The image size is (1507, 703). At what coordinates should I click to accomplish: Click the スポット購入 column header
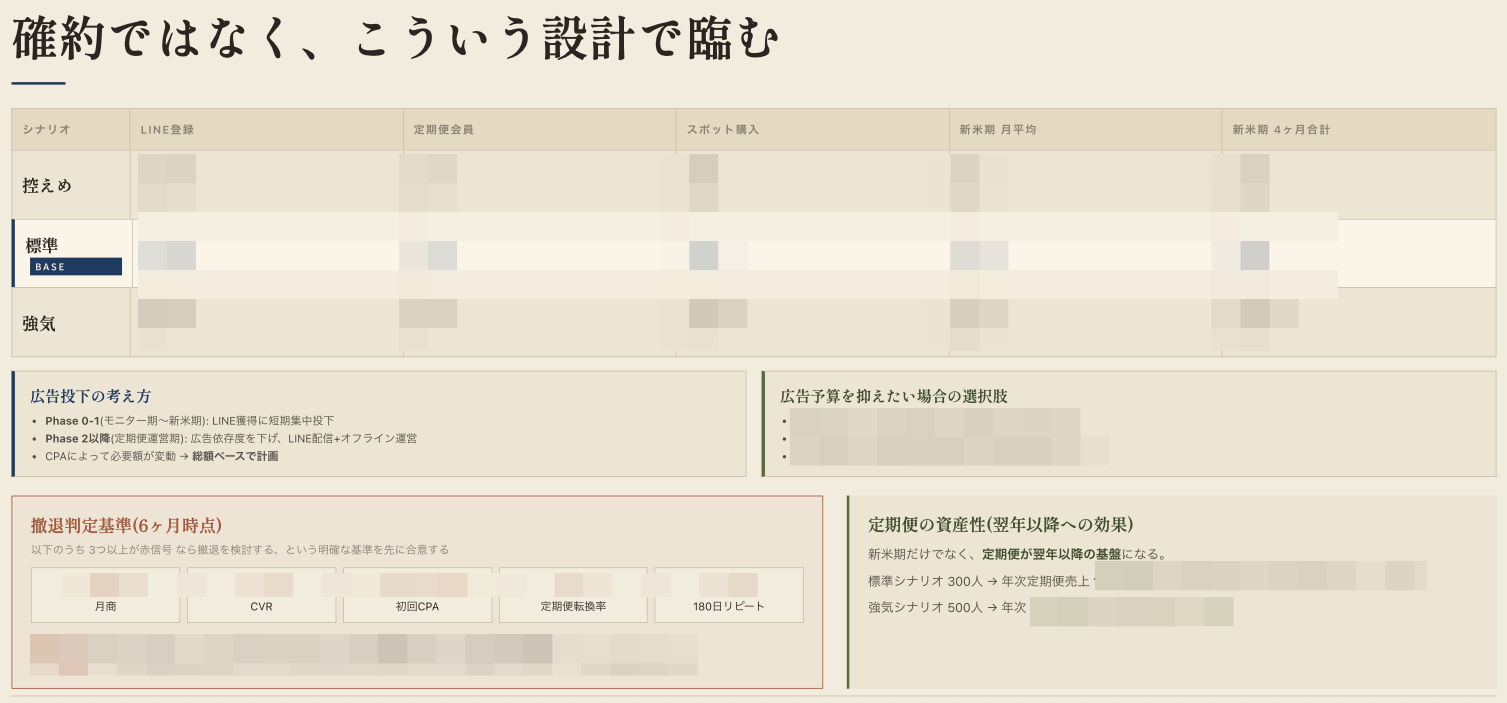(x=812, y=130)
